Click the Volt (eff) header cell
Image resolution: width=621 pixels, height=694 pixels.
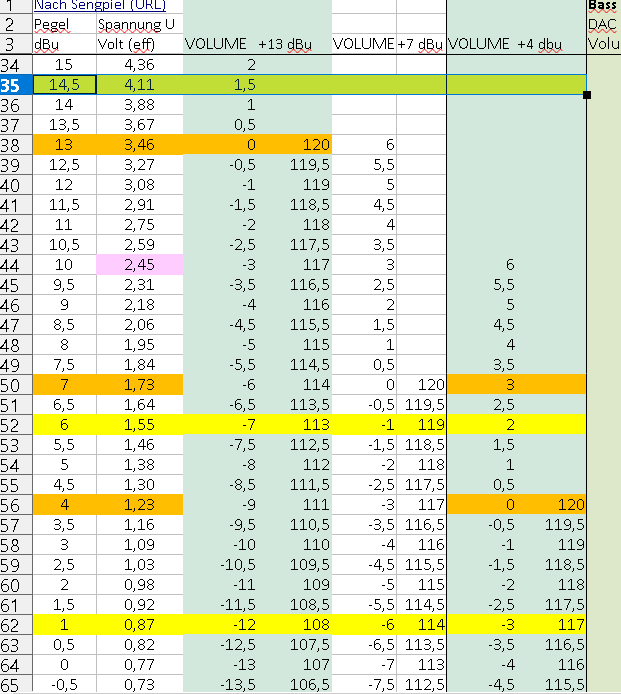[x=139, y=44]
